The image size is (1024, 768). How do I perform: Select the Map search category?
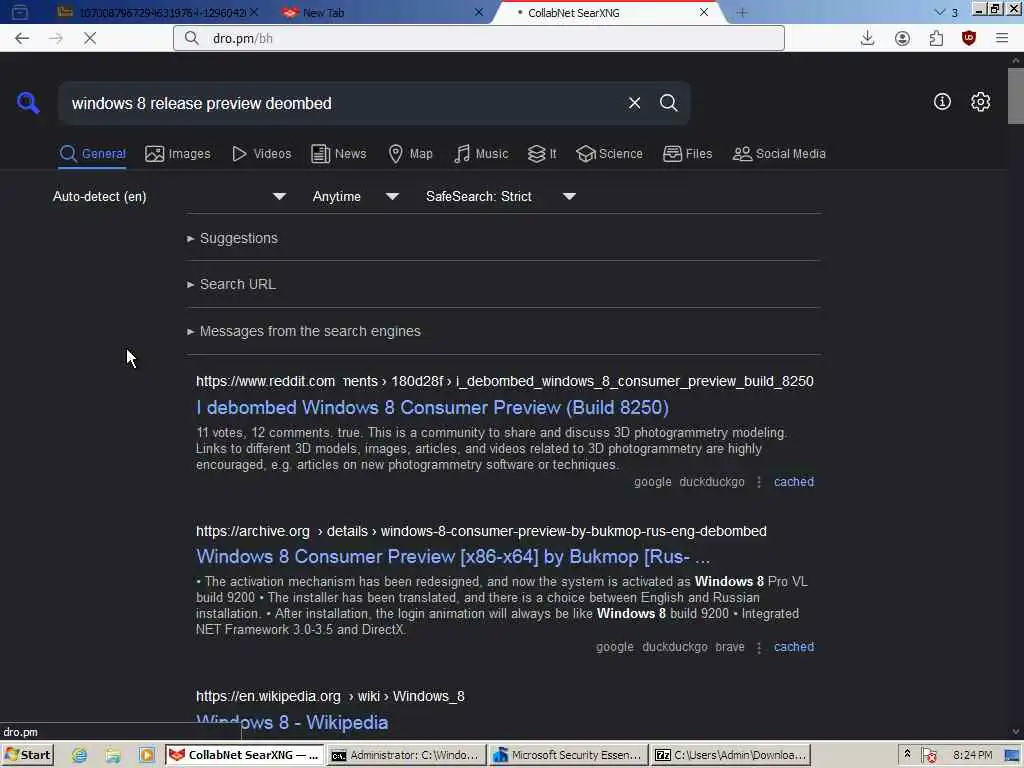[x=410, y=154]
